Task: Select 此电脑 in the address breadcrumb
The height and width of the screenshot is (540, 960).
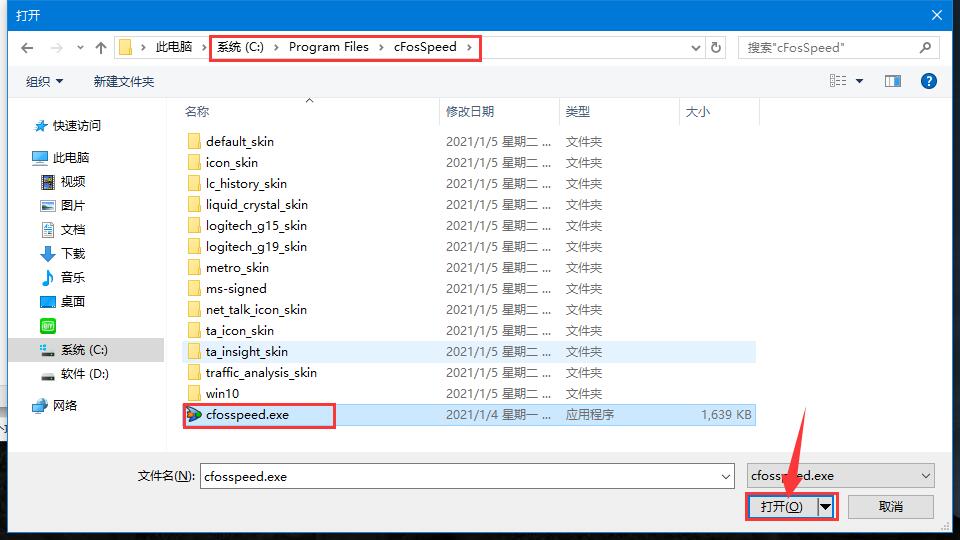Action: click(174, 47)
